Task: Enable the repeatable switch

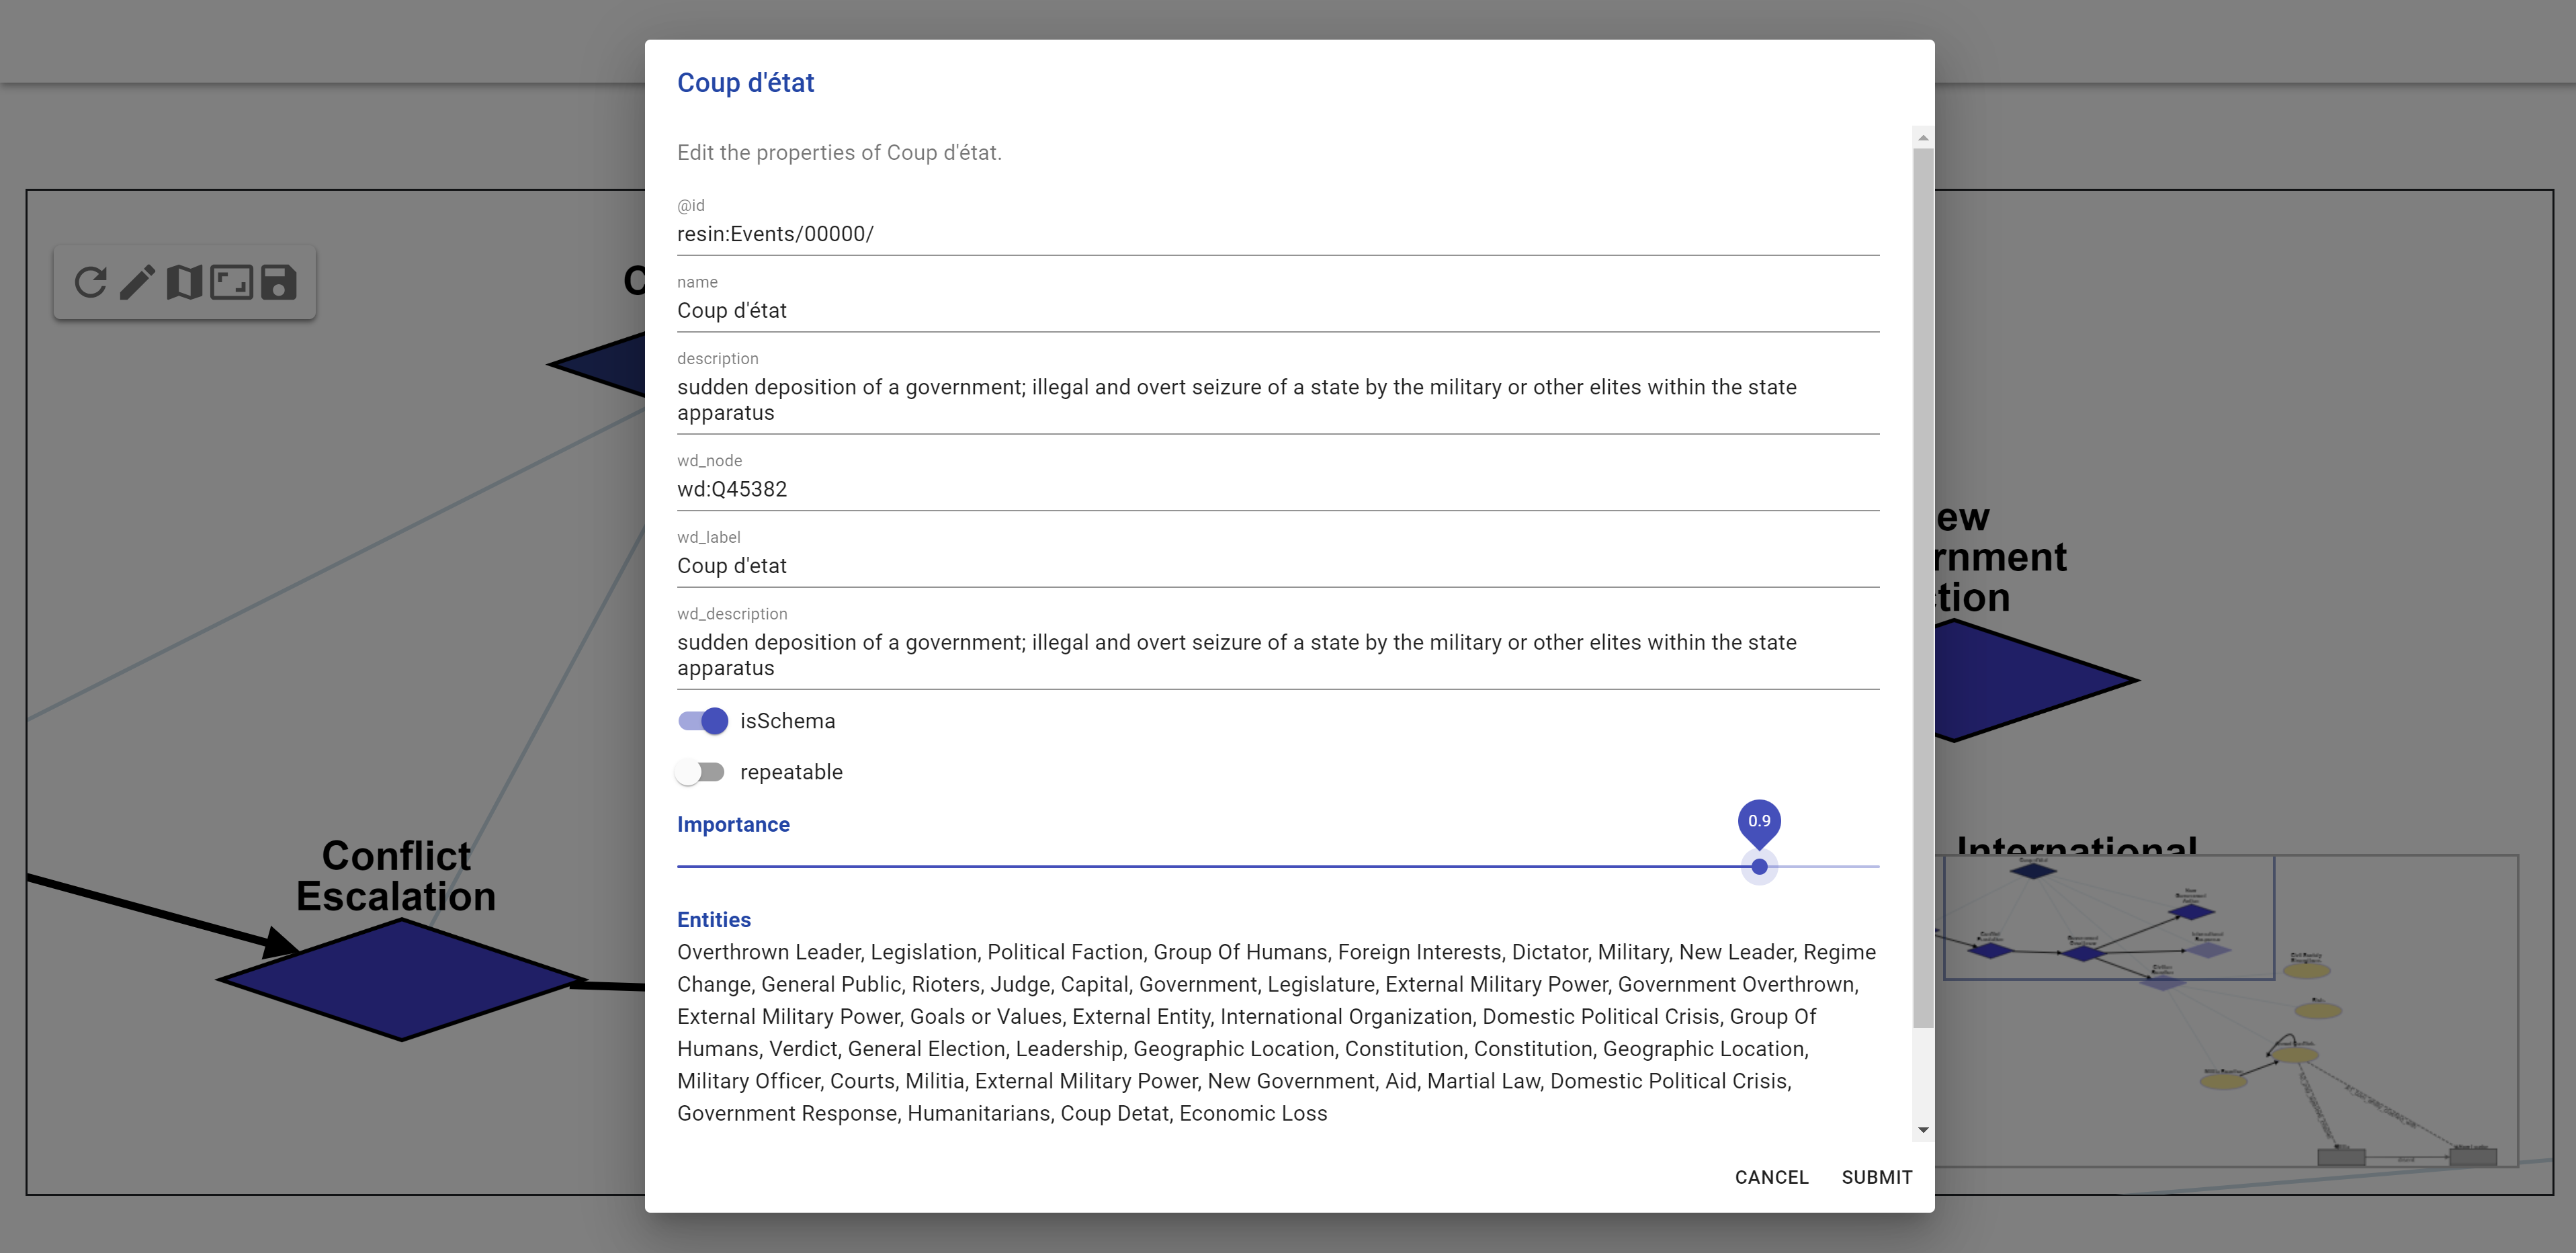Action: 700,772
